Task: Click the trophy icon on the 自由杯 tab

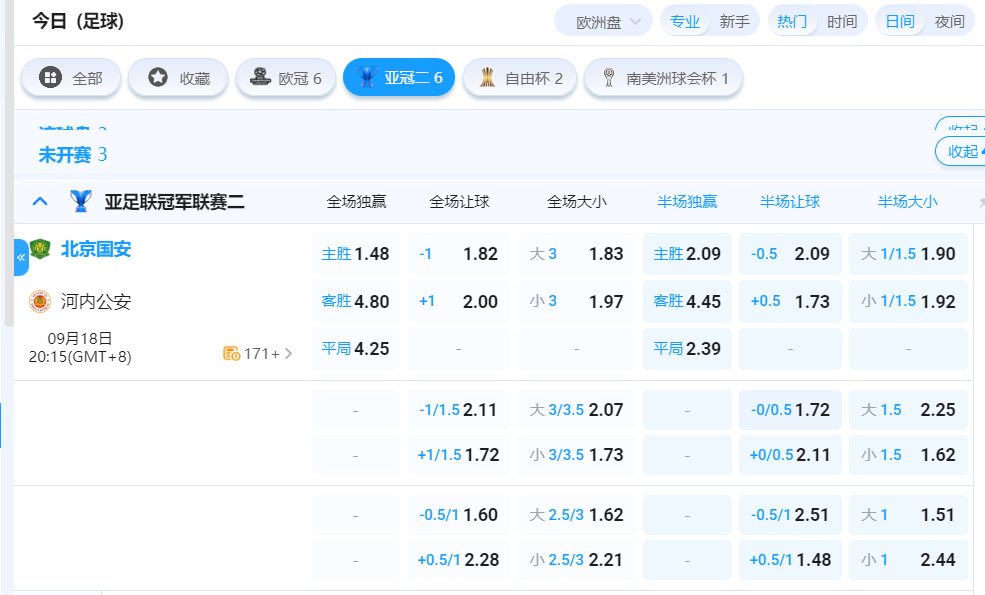Action: tap(487, 77)
